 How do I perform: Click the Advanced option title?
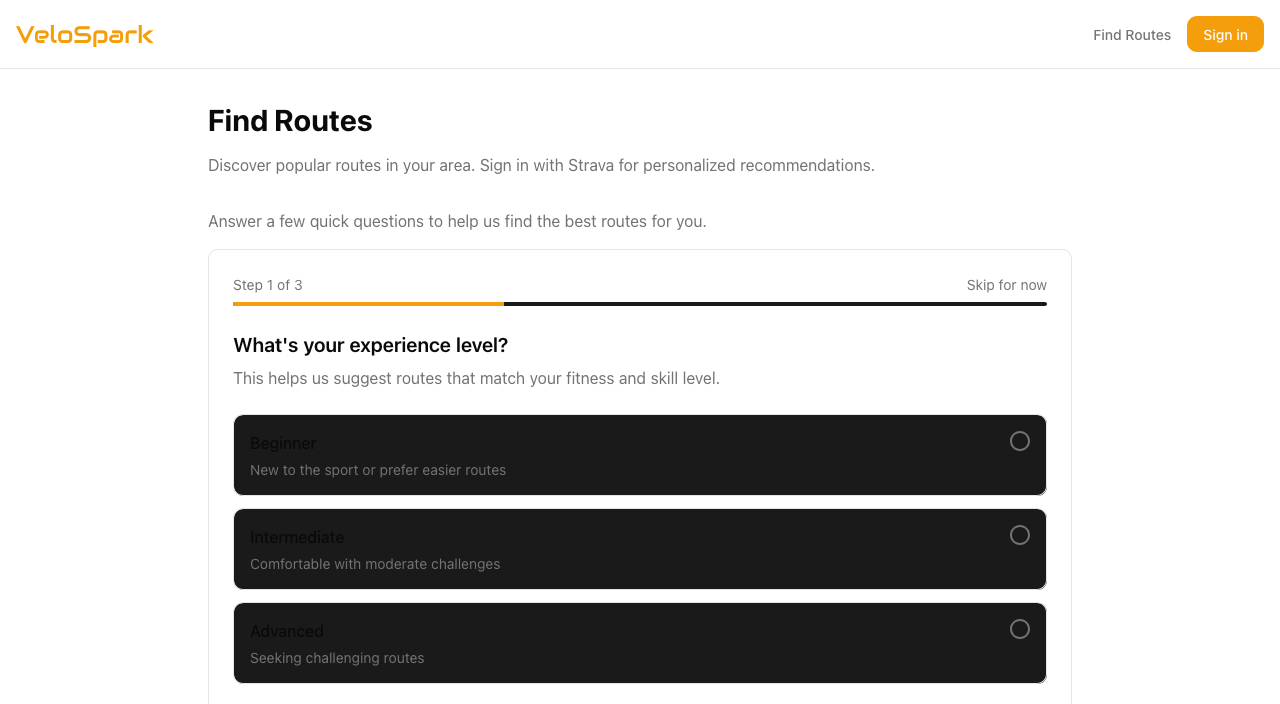pos(287,631)
